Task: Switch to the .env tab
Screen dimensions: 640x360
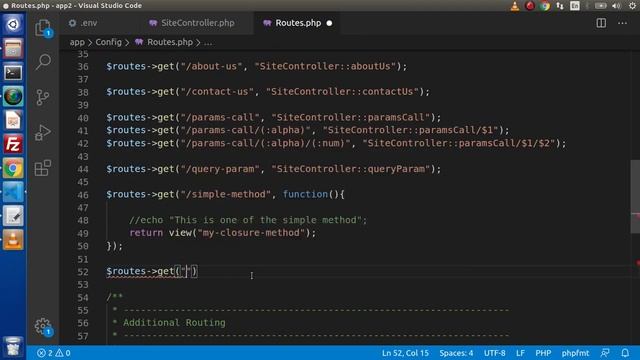Action: point(83,23)
